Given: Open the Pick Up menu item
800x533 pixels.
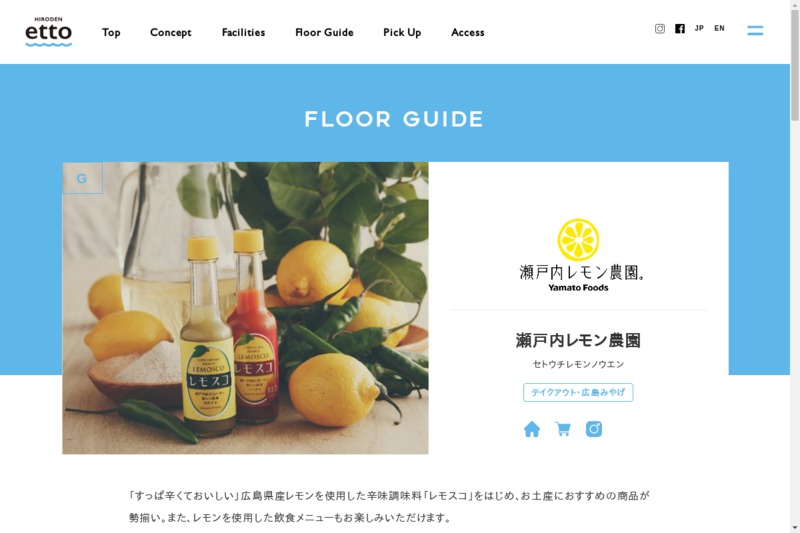Looking at the screenshot, I should point(402,32).
